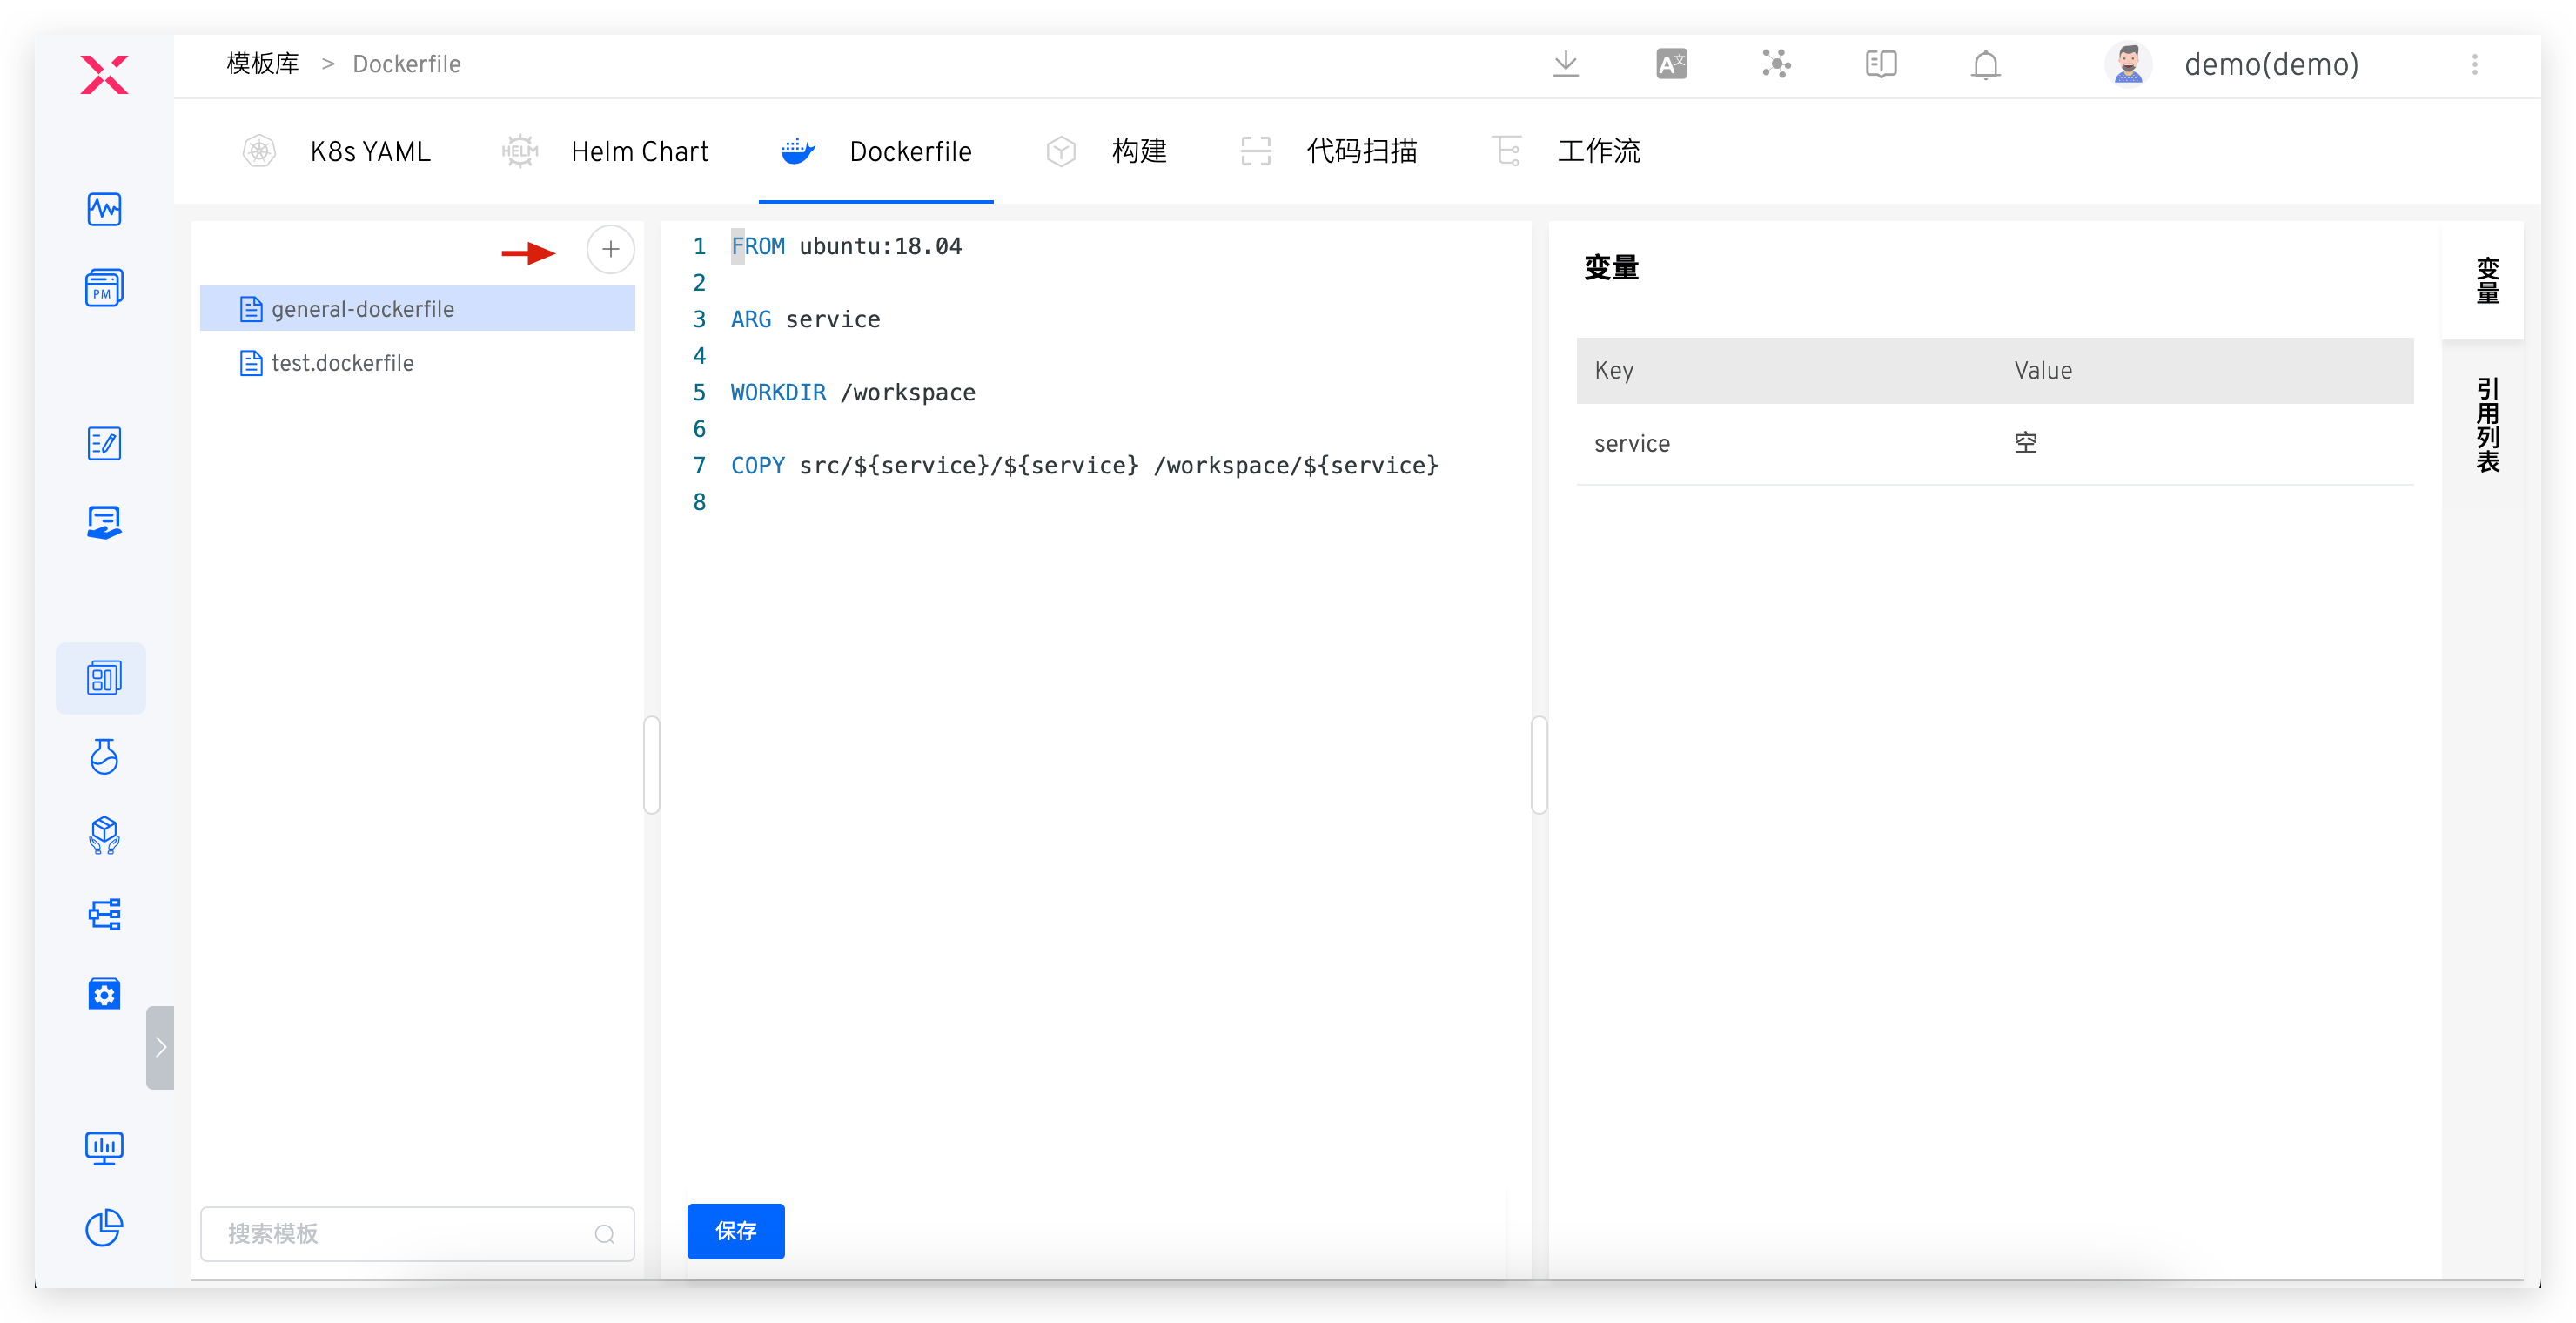Select the test.dockerfile template

(342, 363)
